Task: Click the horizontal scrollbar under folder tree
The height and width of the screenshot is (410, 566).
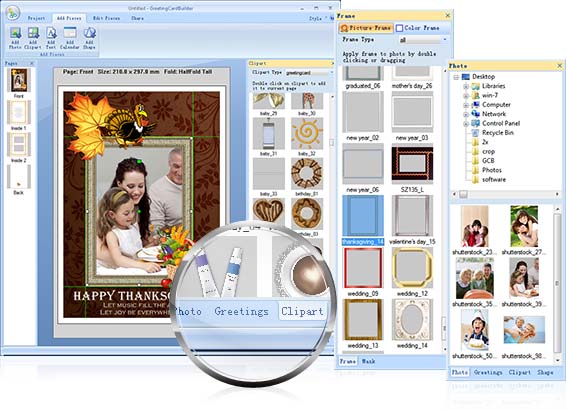Action: 505,194
